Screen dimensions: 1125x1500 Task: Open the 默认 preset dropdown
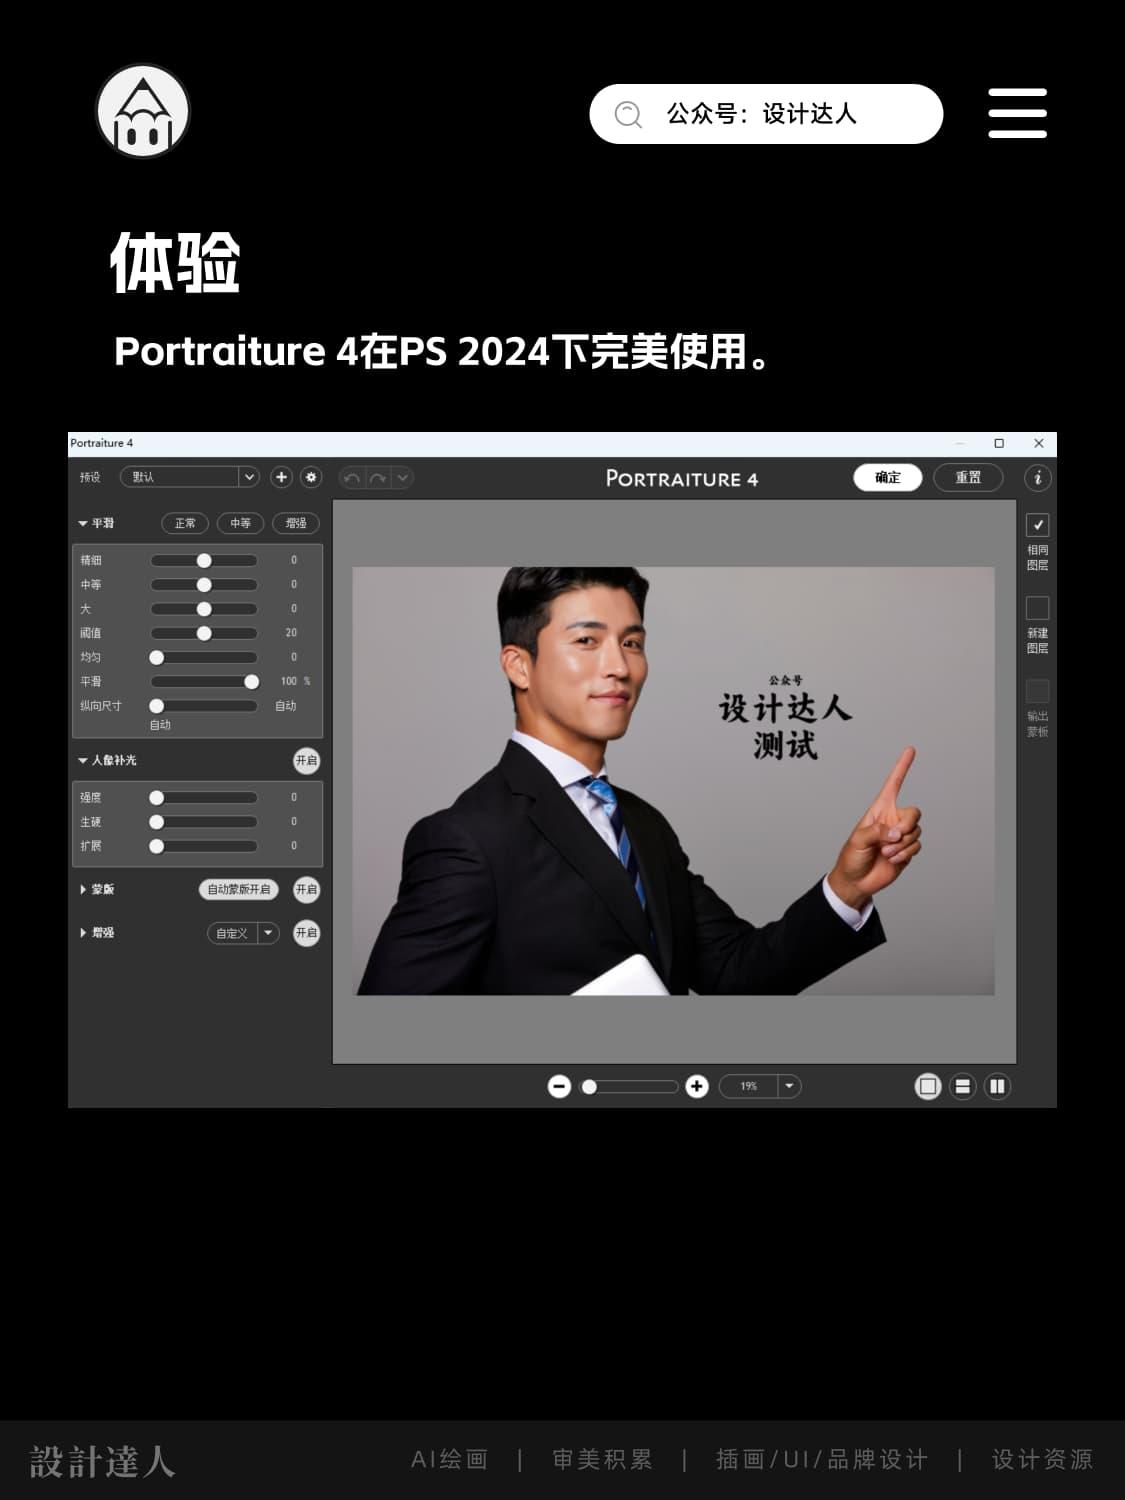(249, 477)
